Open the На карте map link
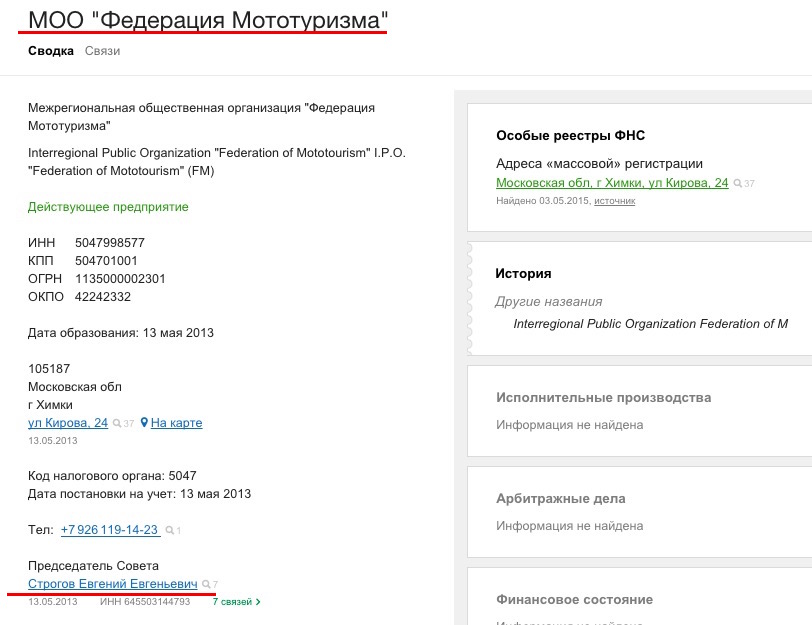This screenshot has height=625, width=812. pos(177,423)
